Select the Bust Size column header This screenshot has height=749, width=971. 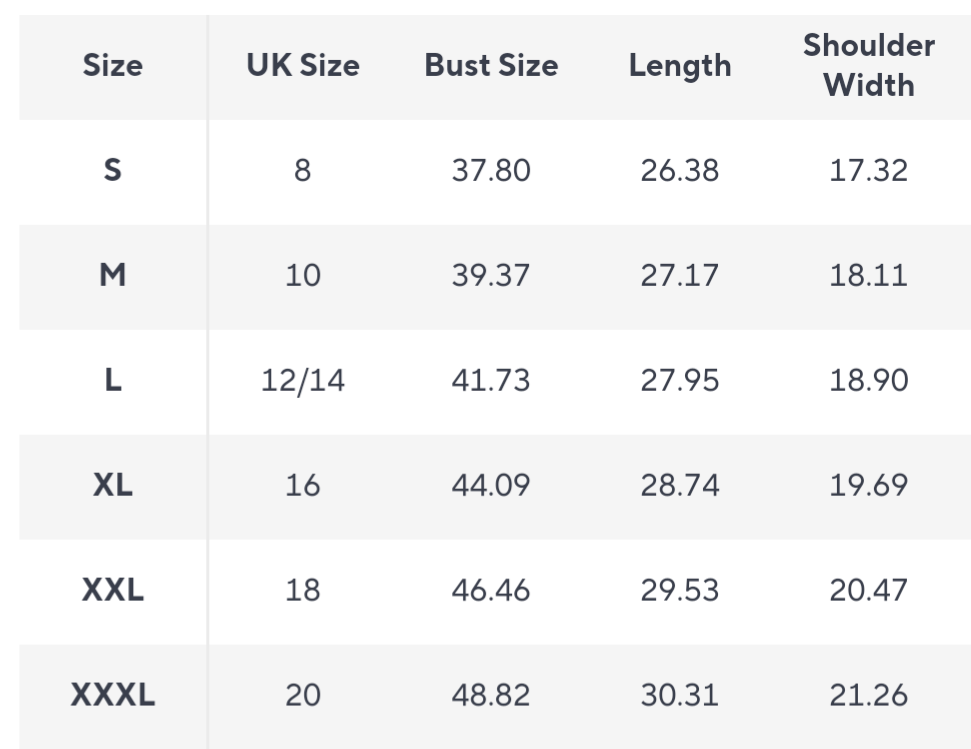[x=491, y=66]
